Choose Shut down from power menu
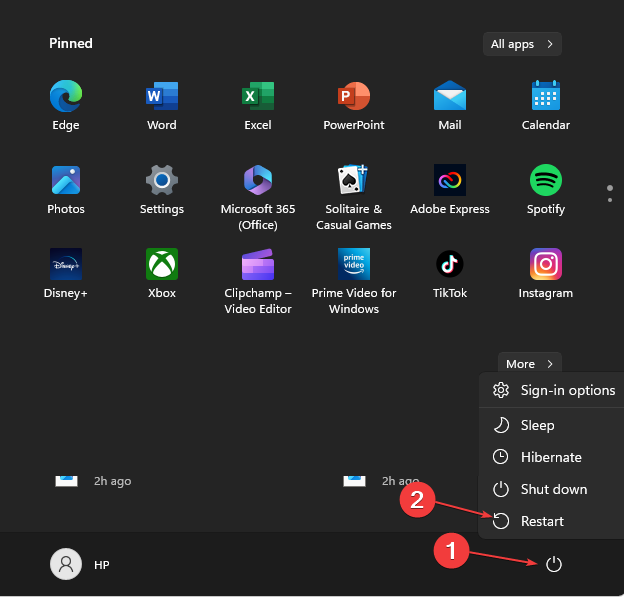 [553, 490]
